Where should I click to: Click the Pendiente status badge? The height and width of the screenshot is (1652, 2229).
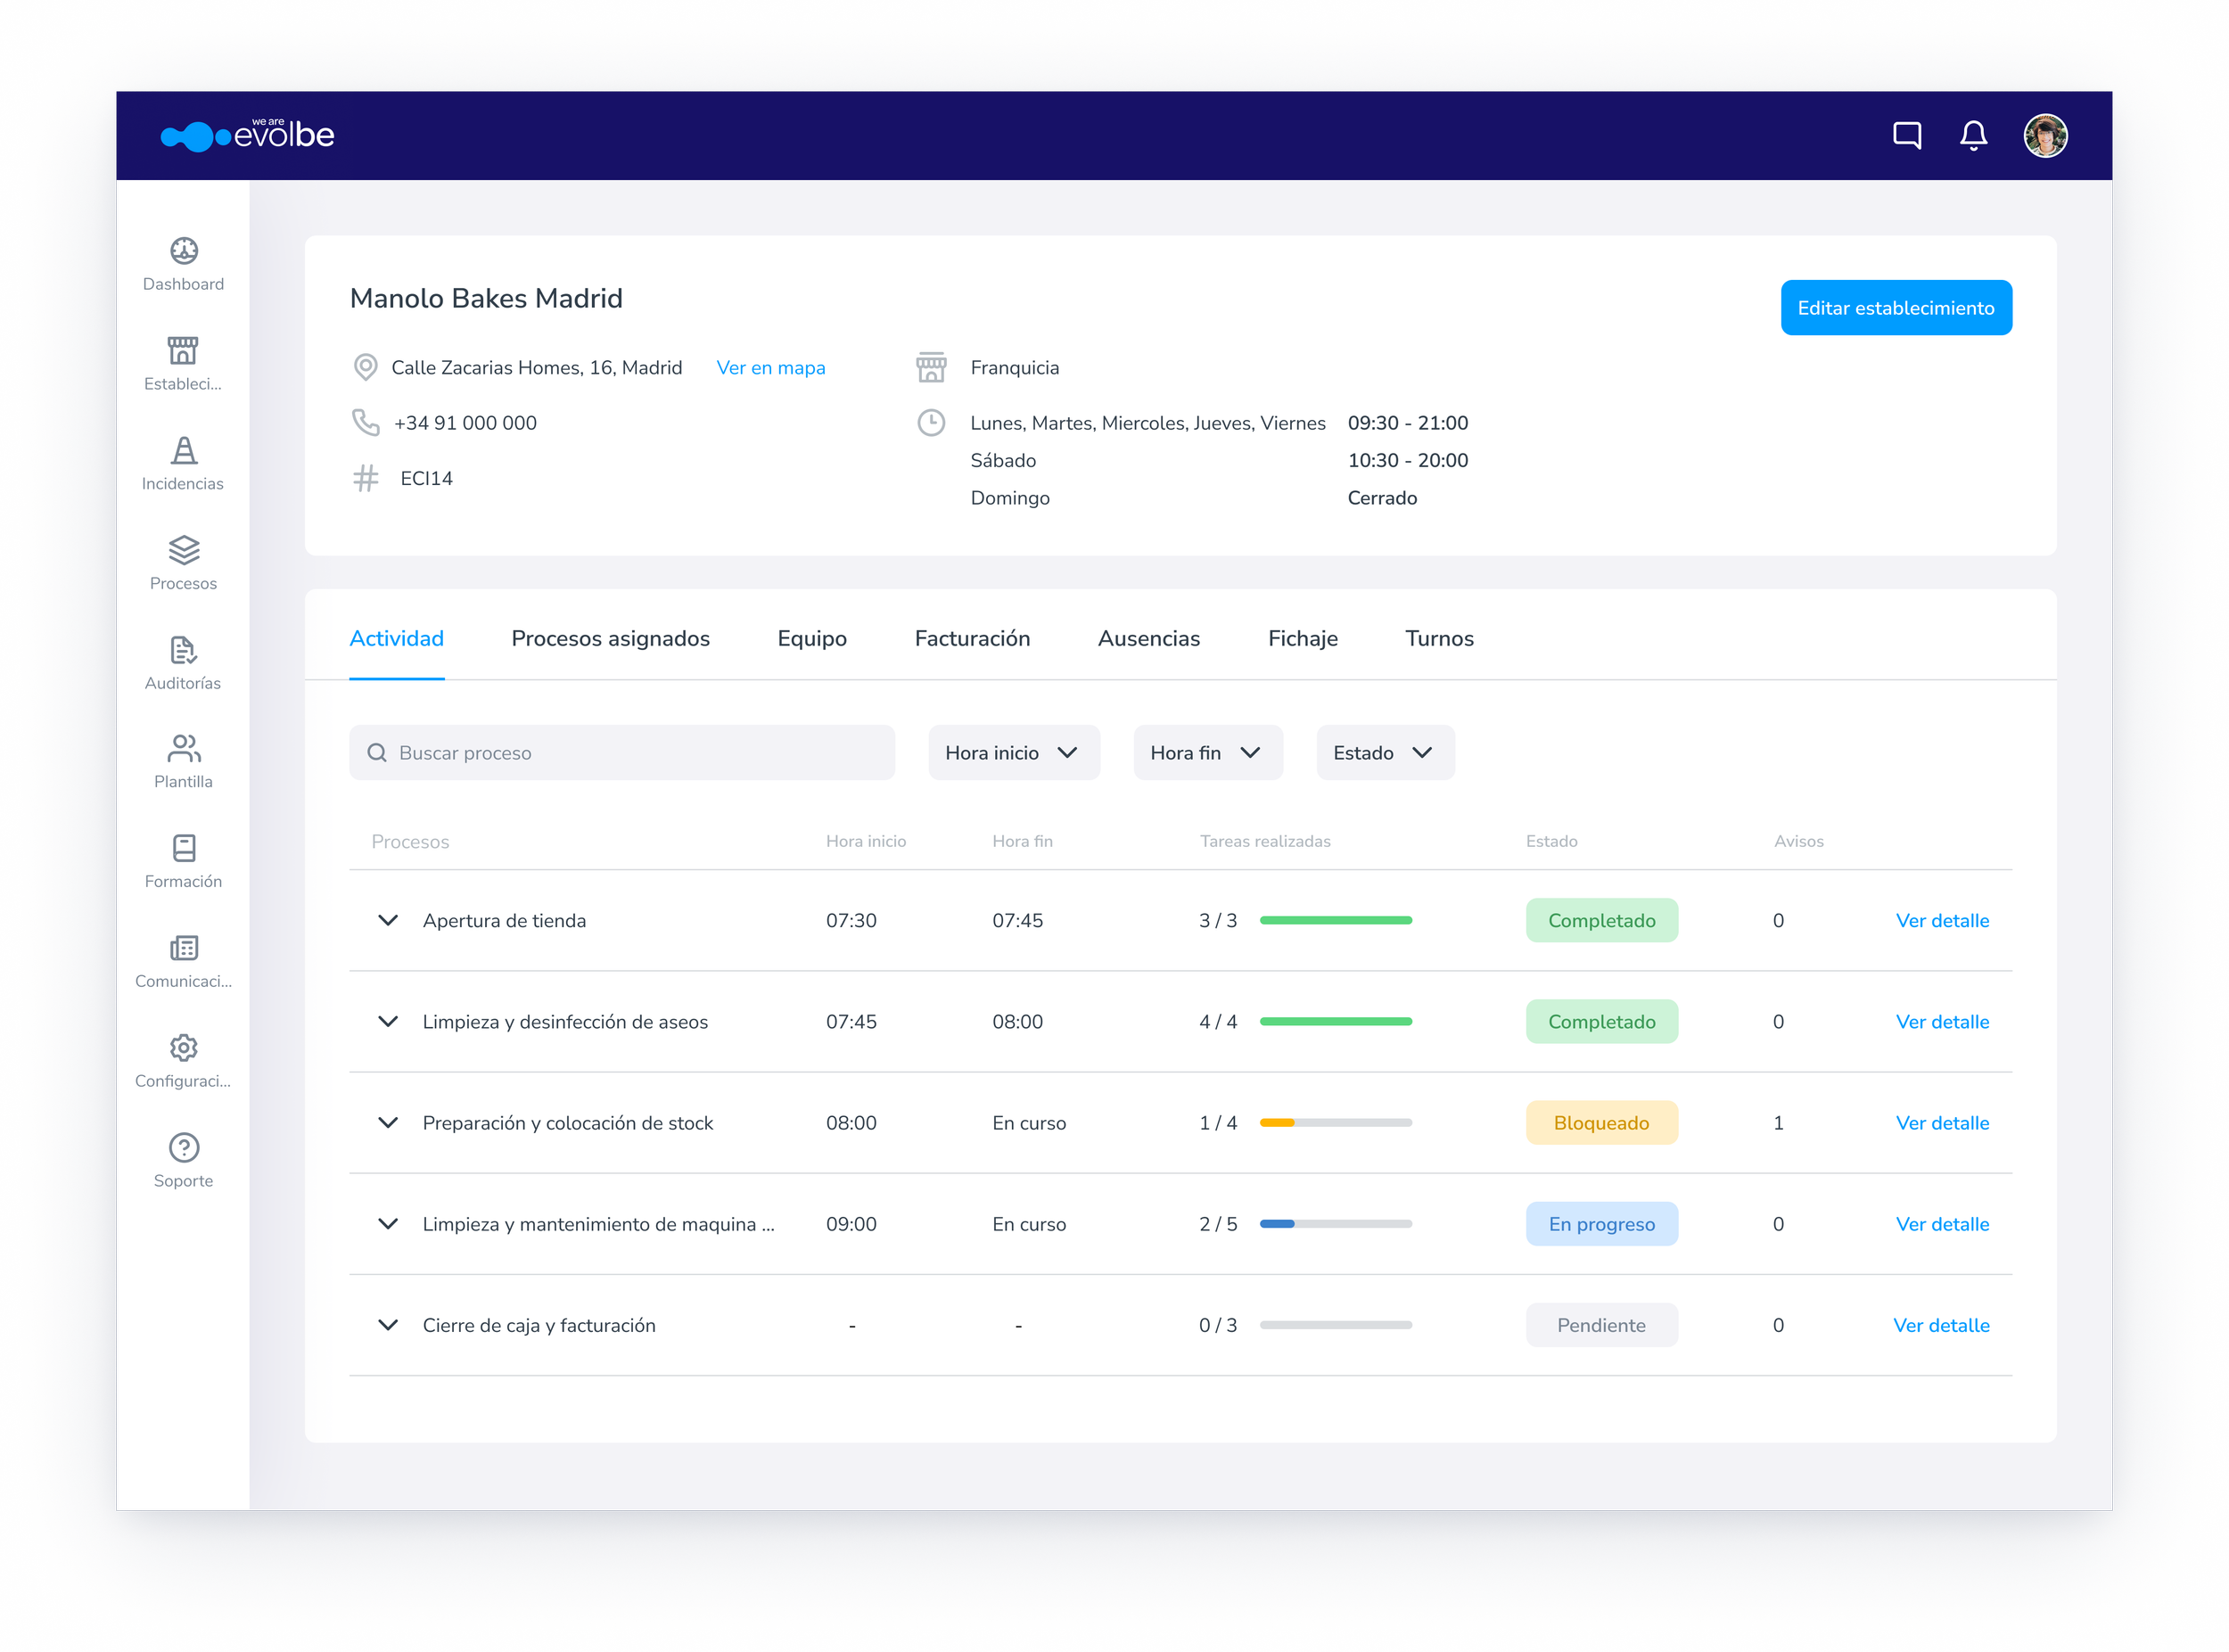(x=1601, y=1324)
